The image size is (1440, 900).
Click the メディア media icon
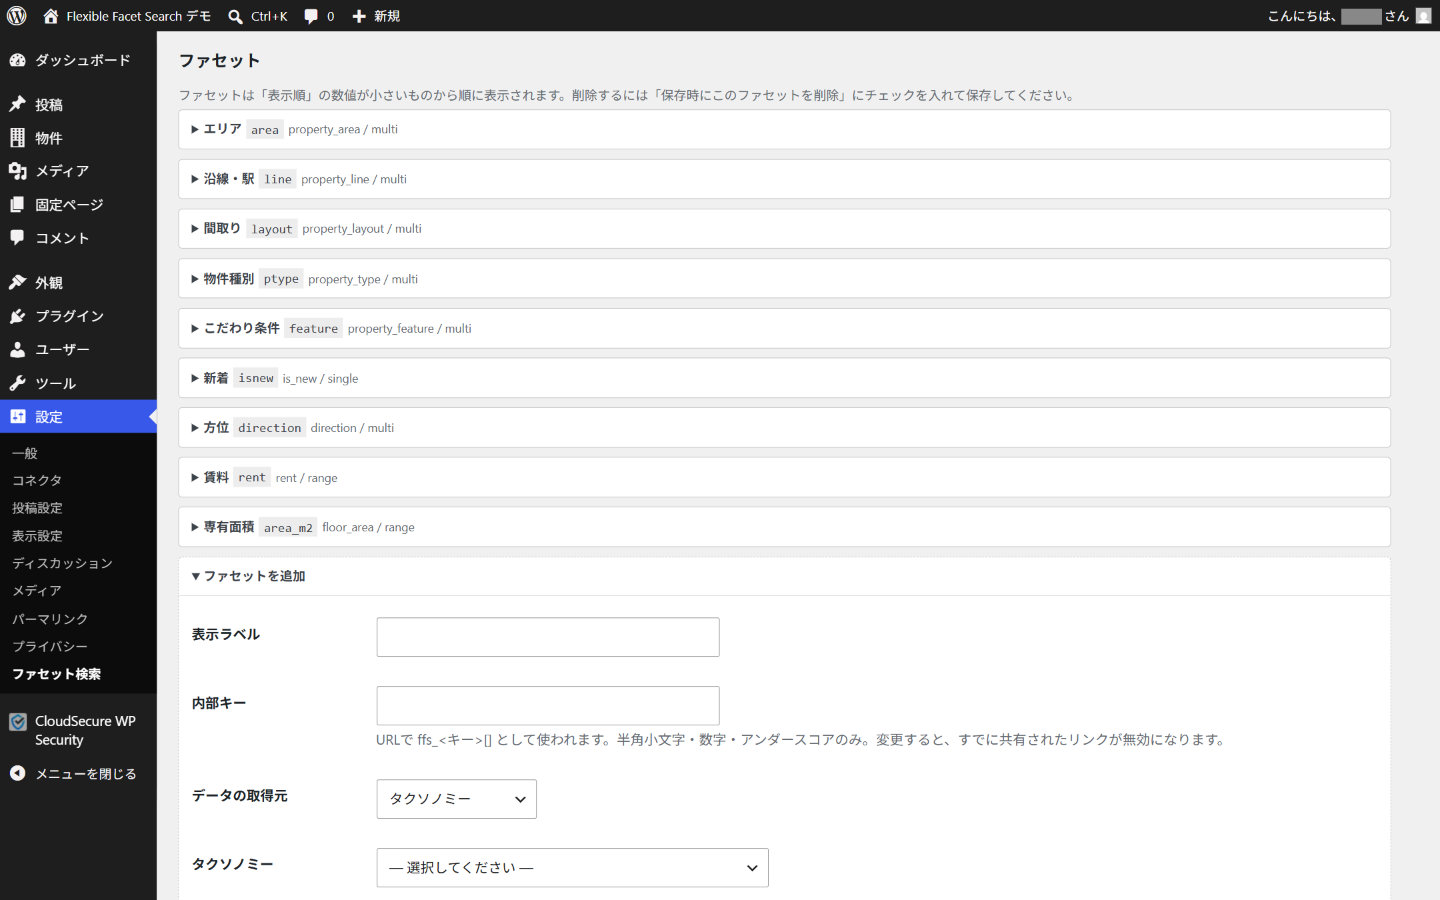tap(17, 171)
